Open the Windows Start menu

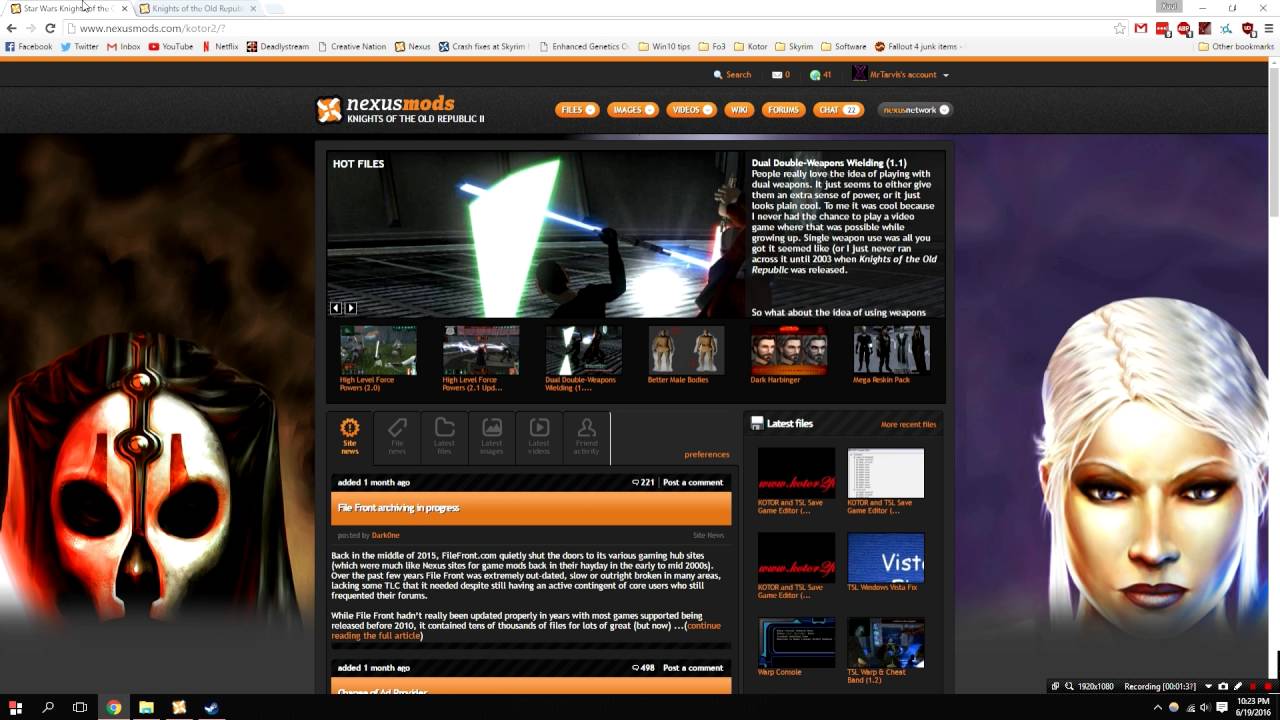click(x=15, y=707)
